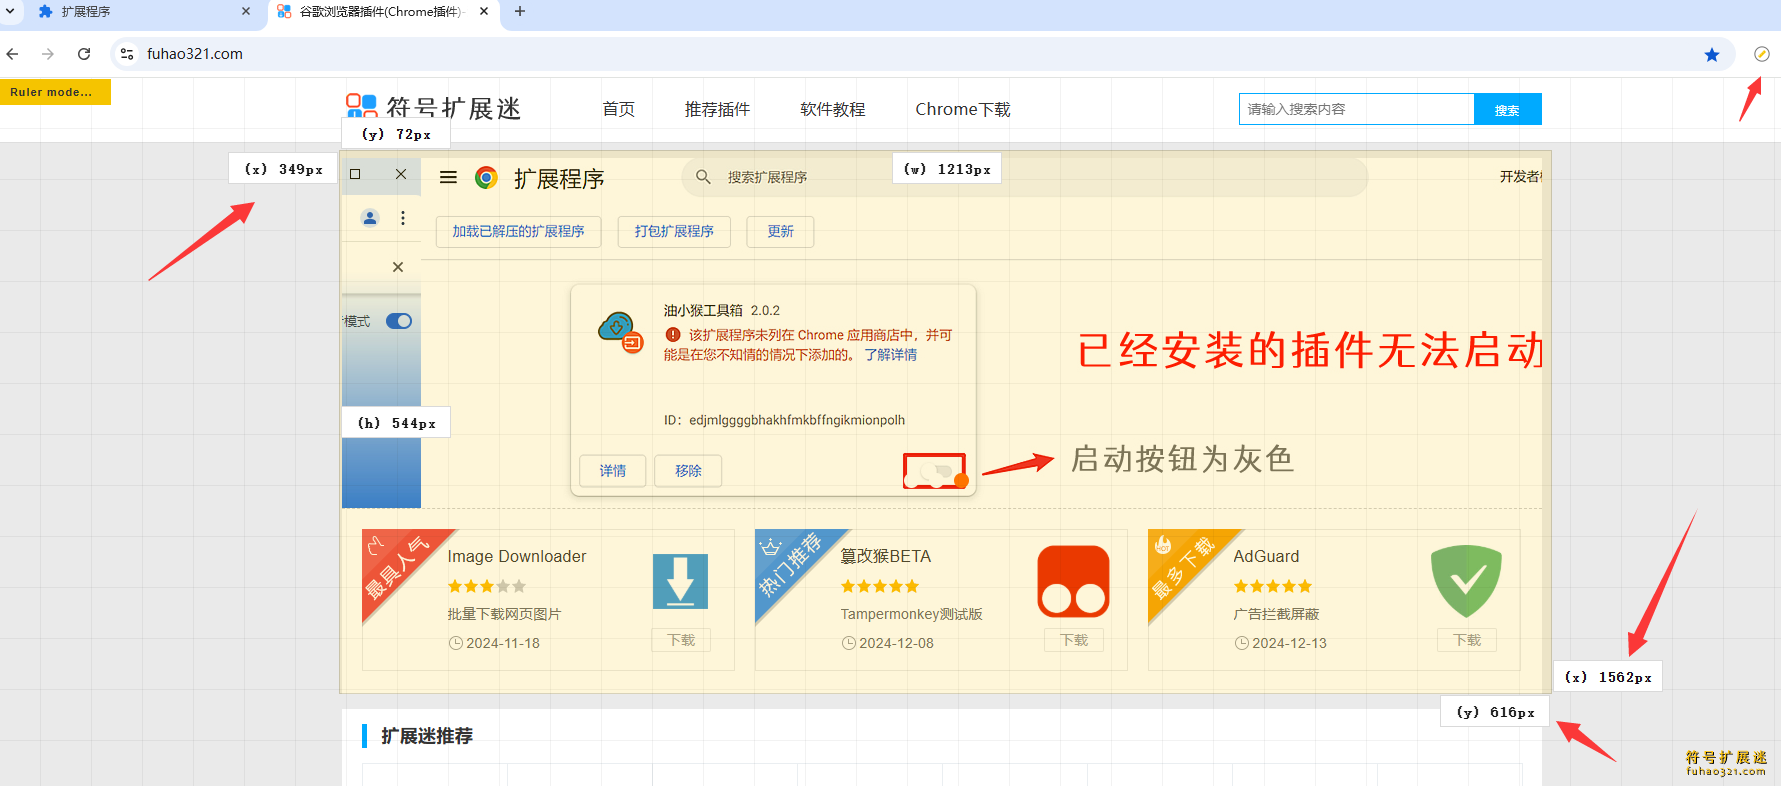Viewport: 1781px width, 786px height.
Task: Click the 篡改猴BETA title
Action: click(886, 556)
